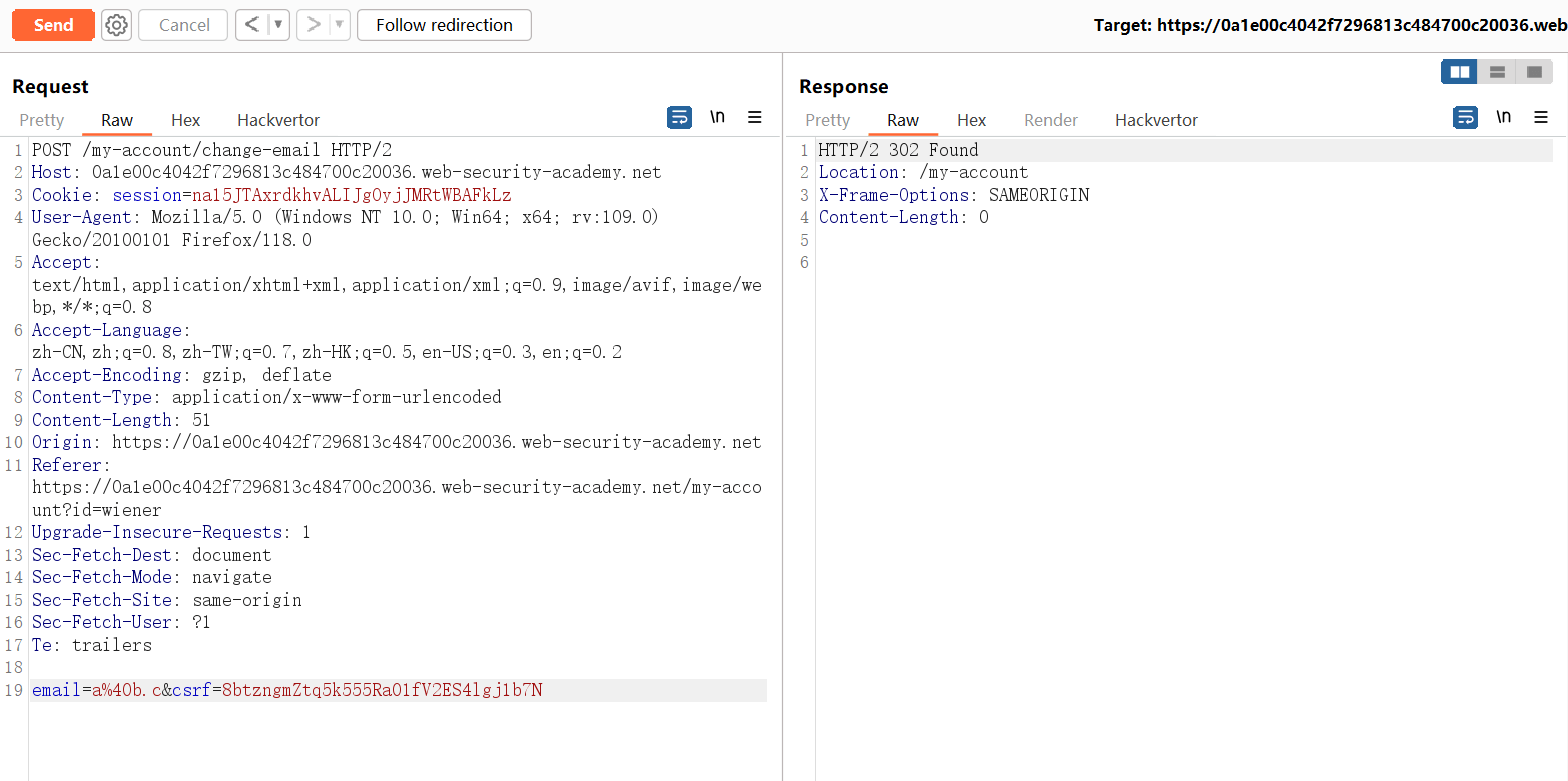1568x781 pixels.
Task: Switch to combined tabbed layout view
Action: tap(1534, 72)
